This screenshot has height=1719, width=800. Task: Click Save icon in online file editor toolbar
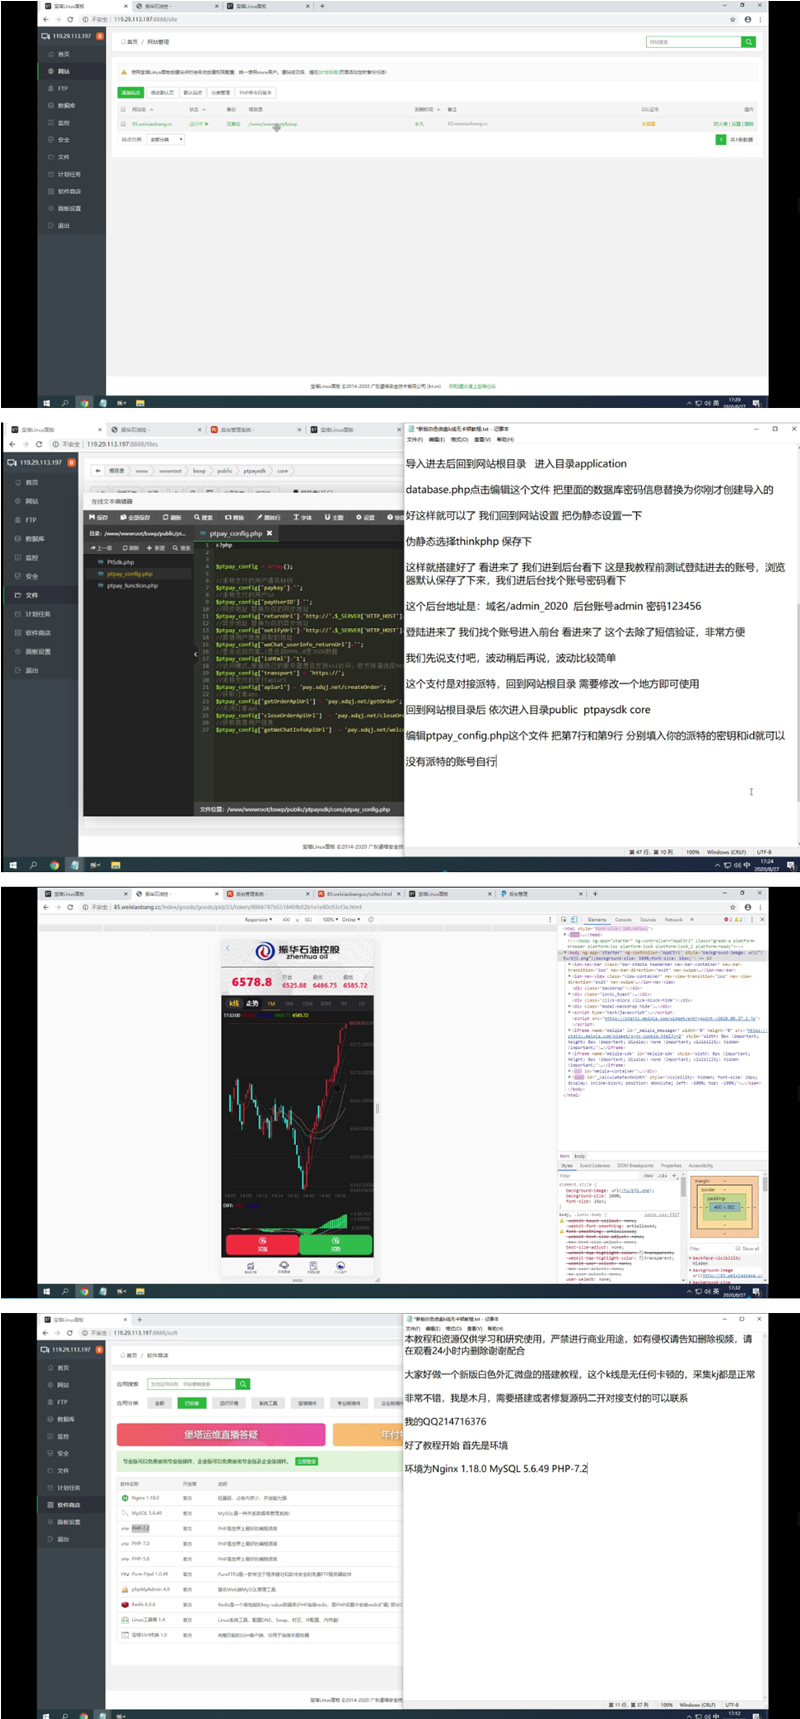tap(98, 517)
